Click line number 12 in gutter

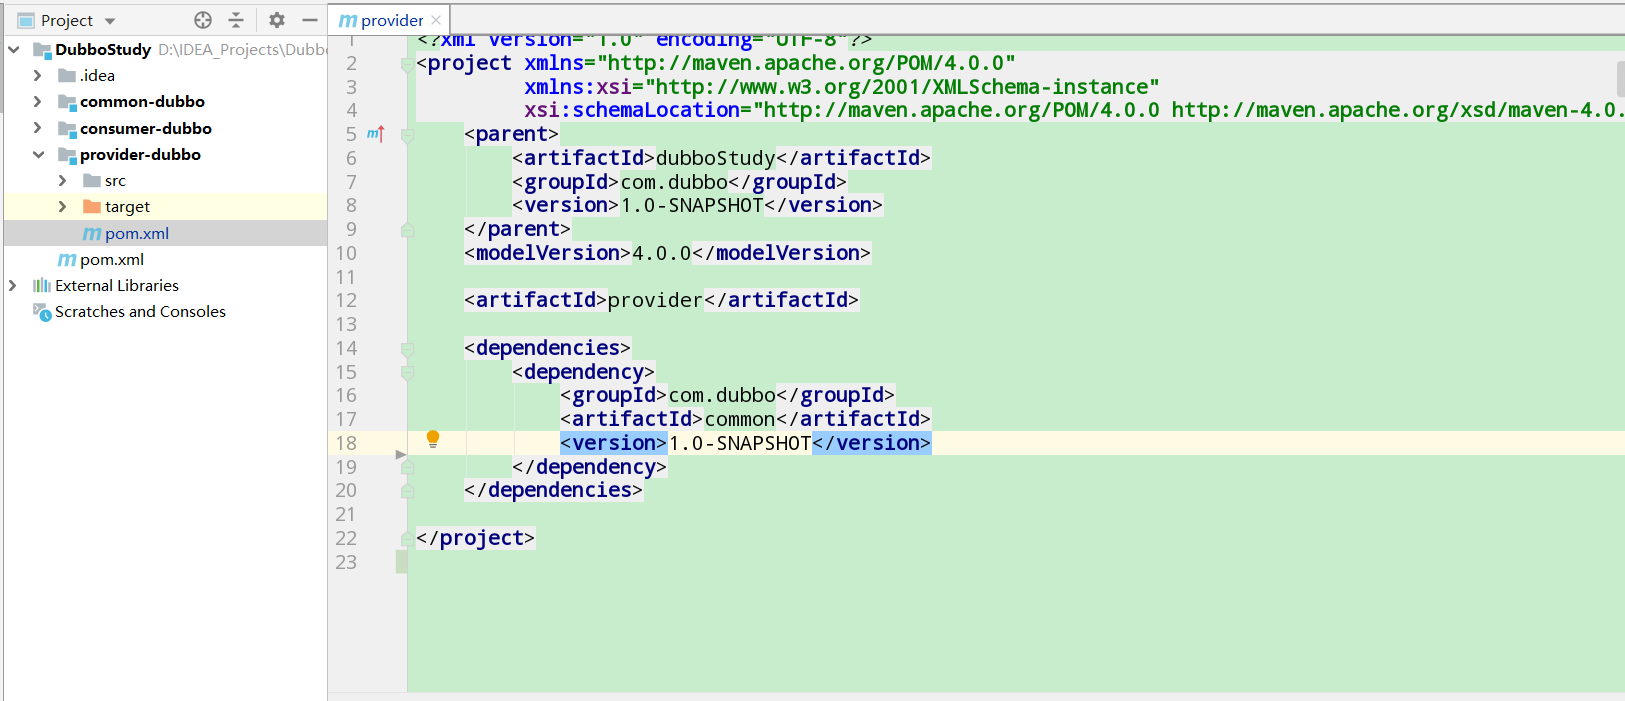[346, 300]
